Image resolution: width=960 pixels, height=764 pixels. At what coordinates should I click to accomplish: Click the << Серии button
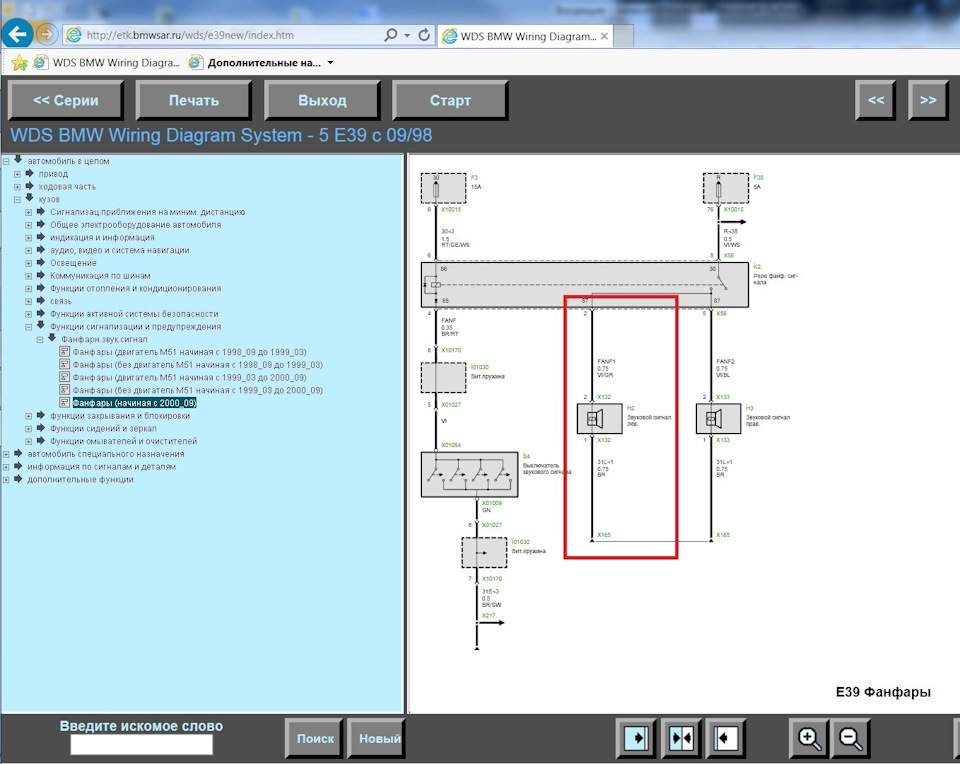click(66, 100)
